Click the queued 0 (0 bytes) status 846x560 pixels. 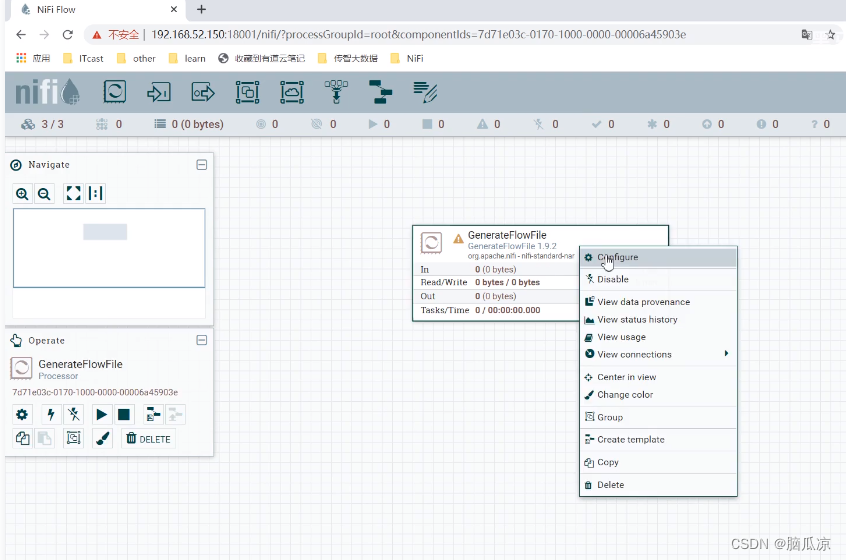pos(189,124)
